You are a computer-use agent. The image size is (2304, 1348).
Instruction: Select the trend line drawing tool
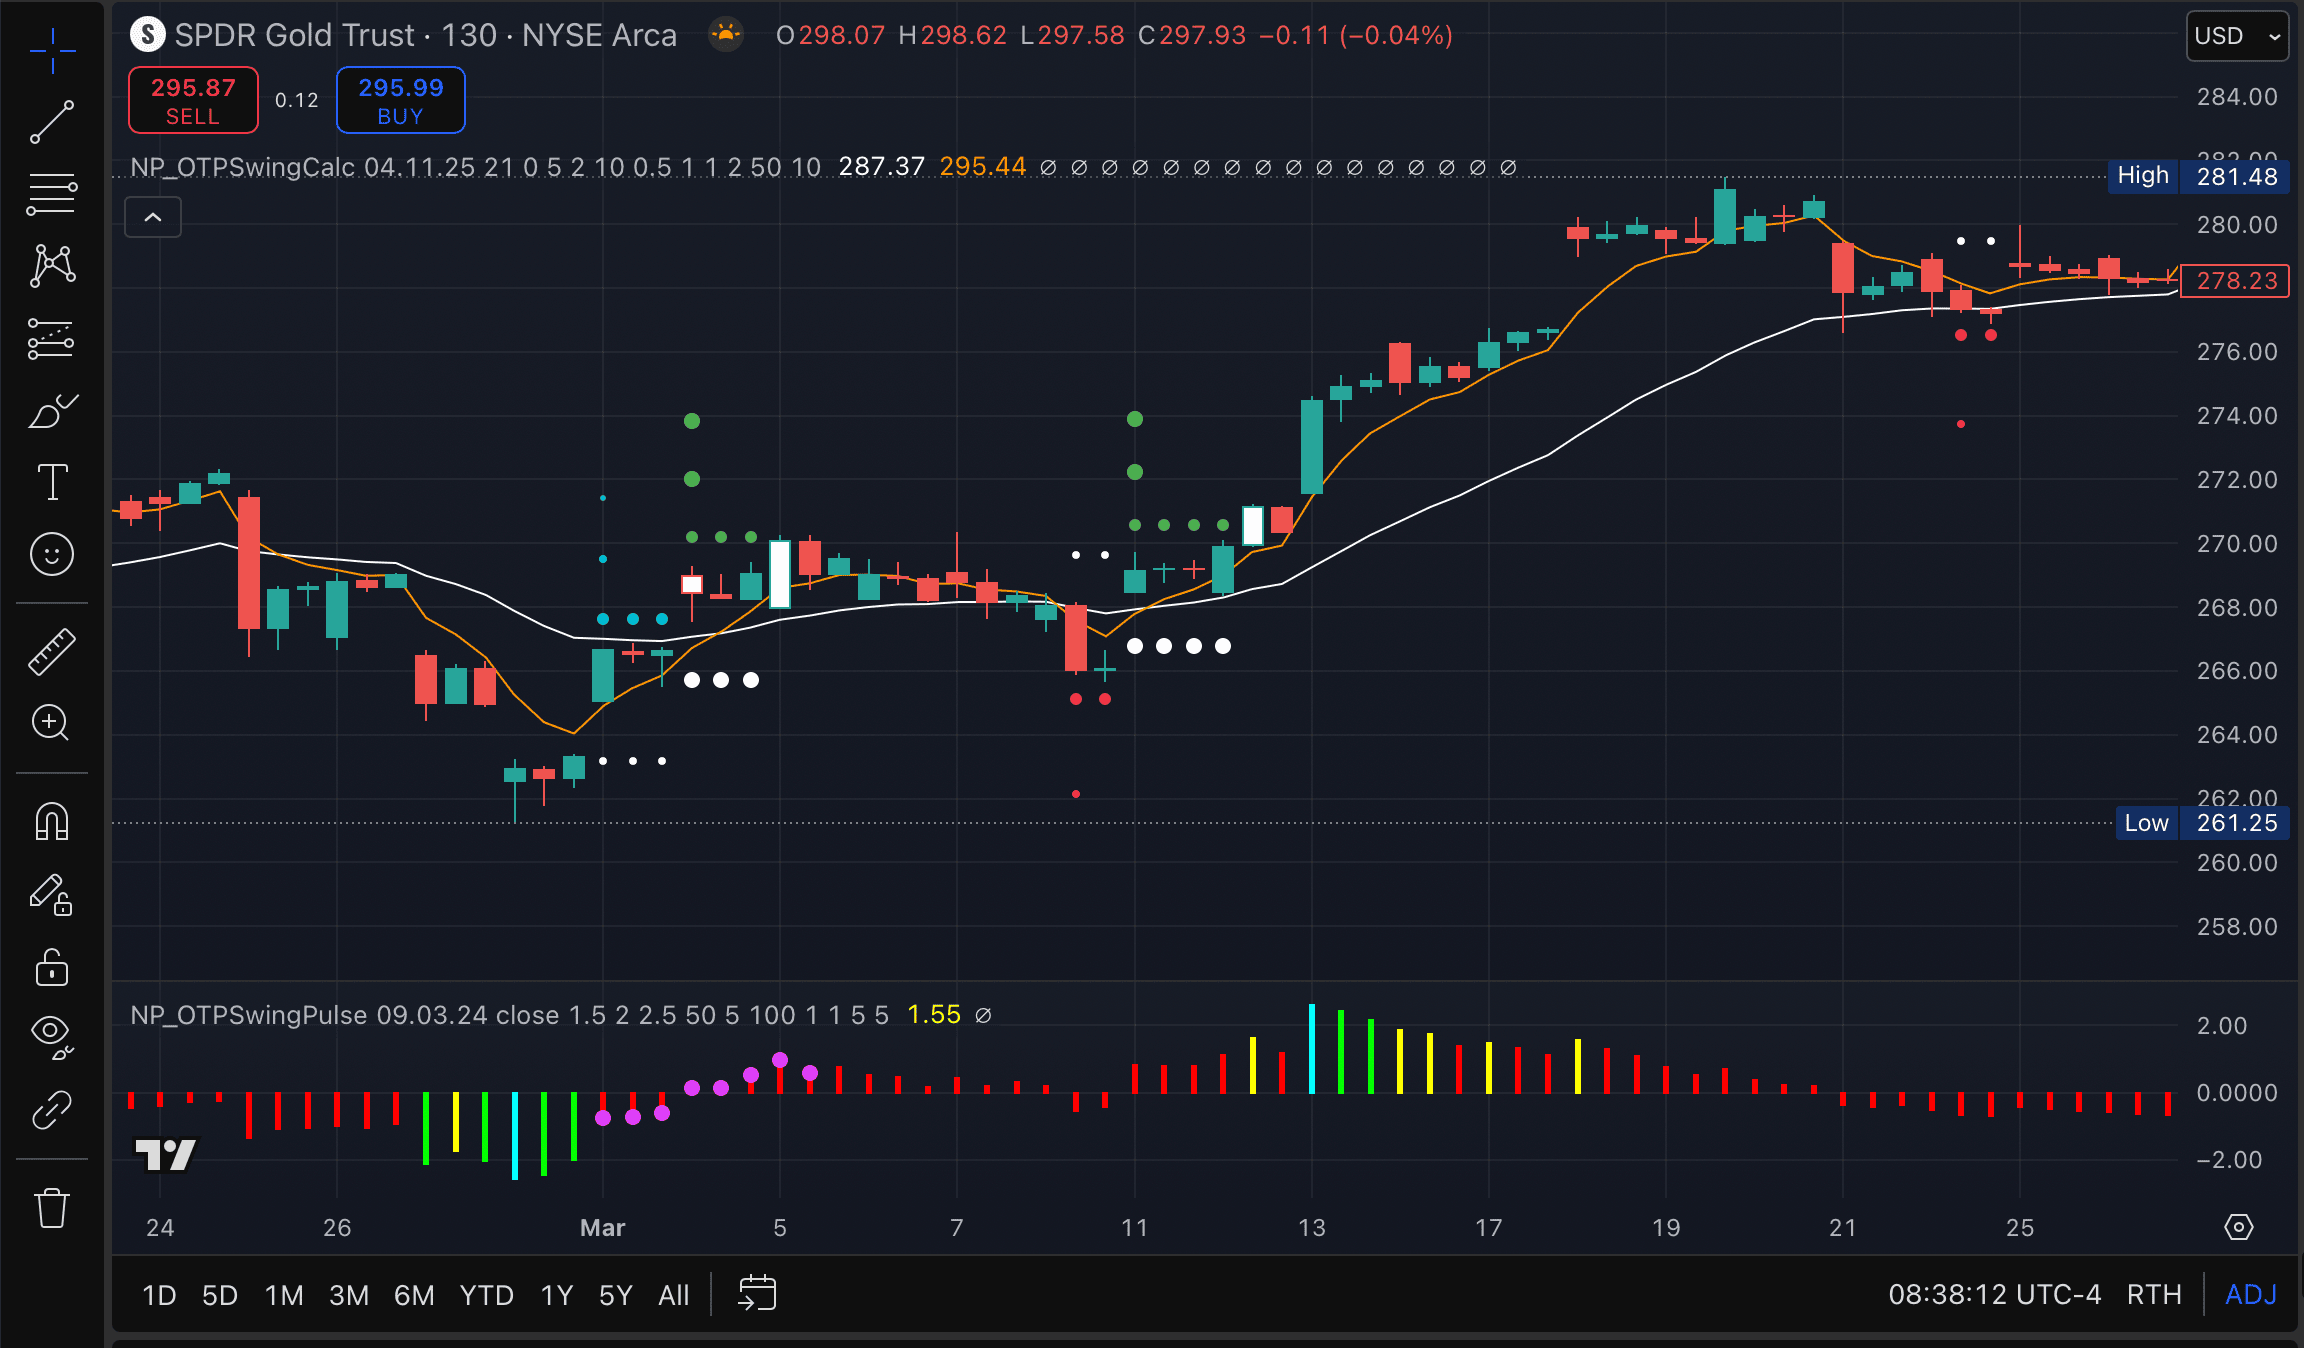[52, 122]
